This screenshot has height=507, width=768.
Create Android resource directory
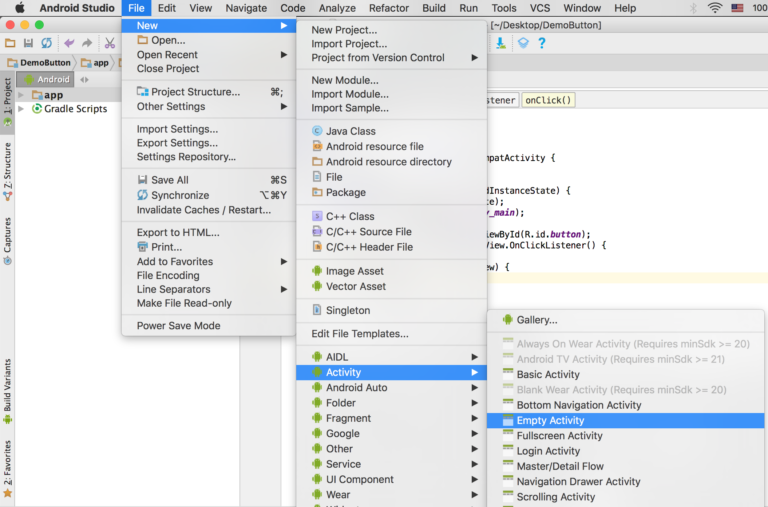click(392, 162)
